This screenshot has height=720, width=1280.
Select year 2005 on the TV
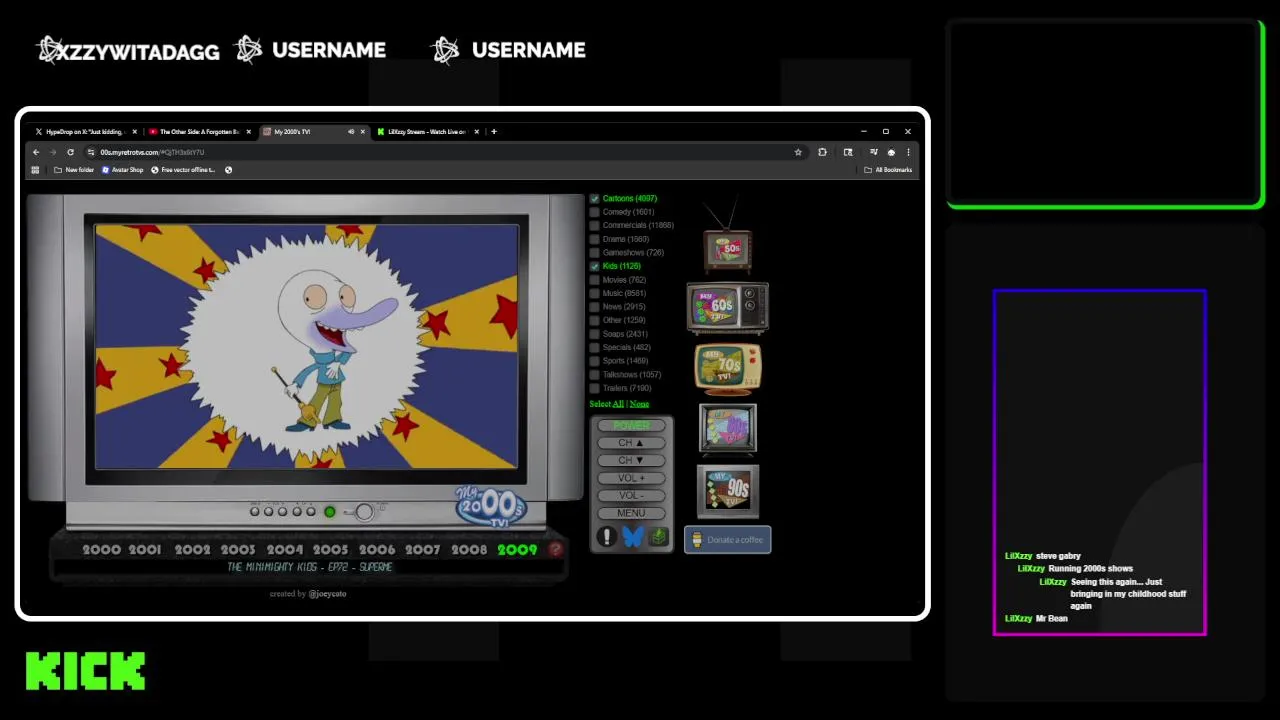click(x=331, y=549)
